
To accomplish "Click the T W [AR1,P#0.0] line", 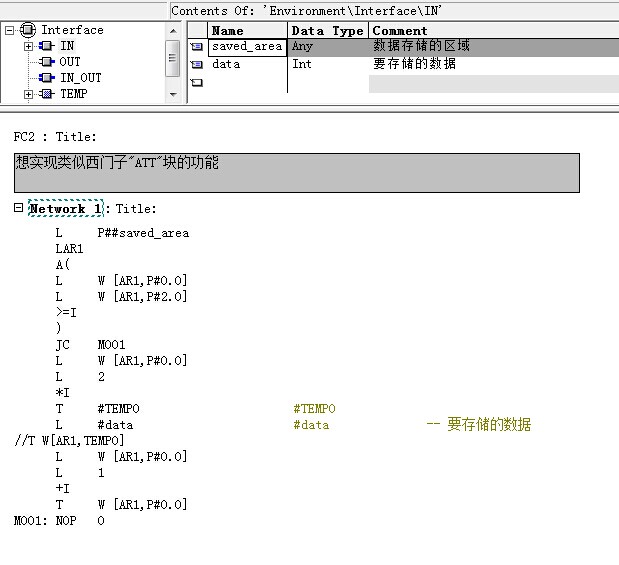I will [x=121, y=505].
